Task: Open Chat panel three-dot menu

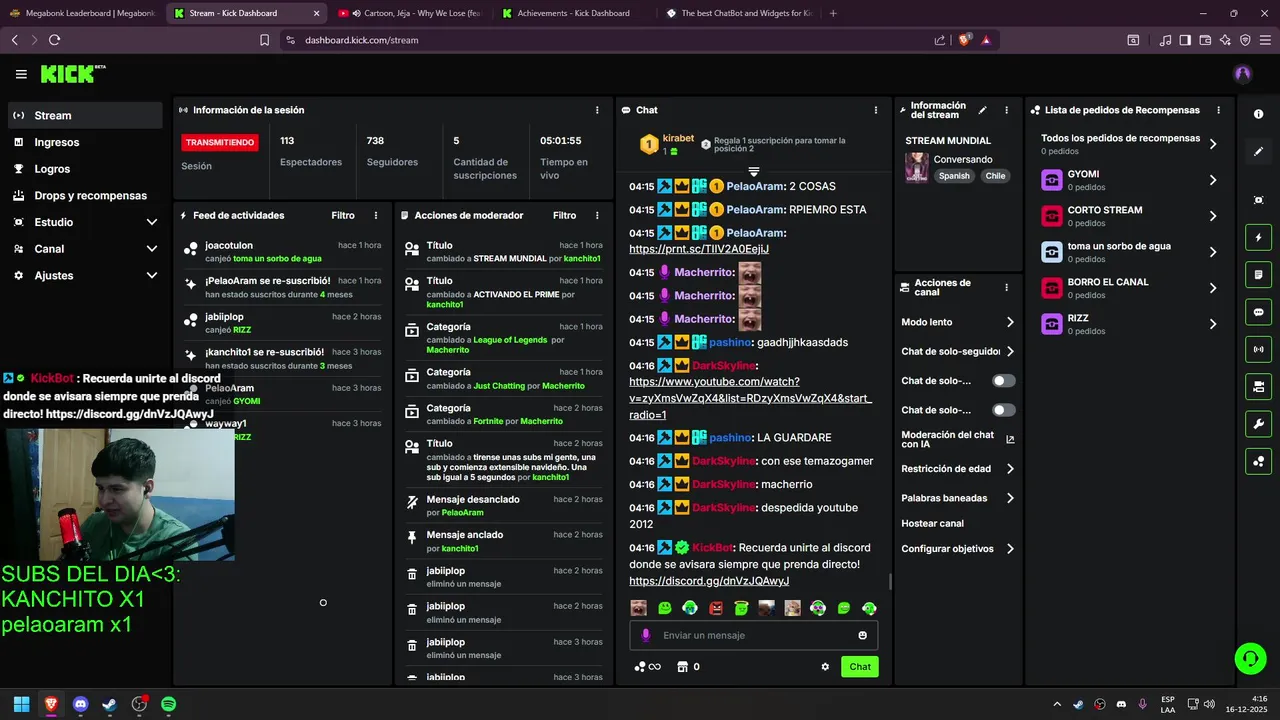Action: pos(876,110)
